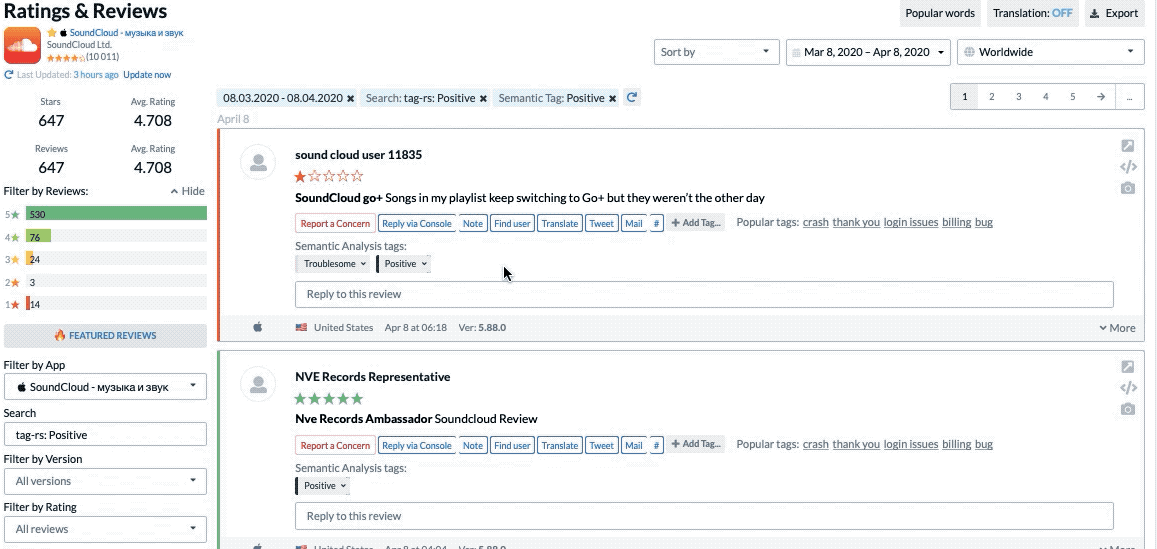Open the Sort by dropdown

pos(716,52)
